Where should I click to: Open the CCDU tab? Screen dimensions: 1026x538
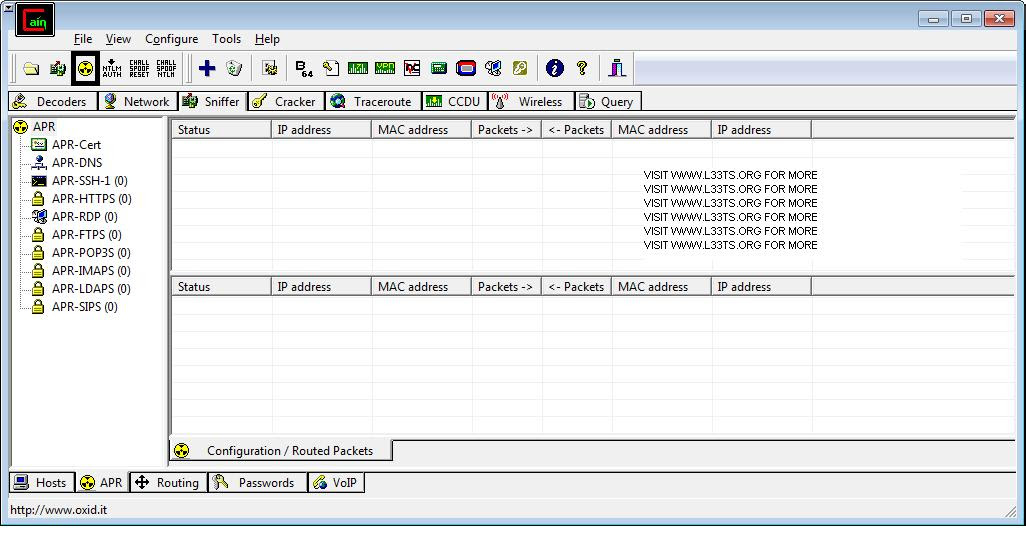[x=455, y=101]
